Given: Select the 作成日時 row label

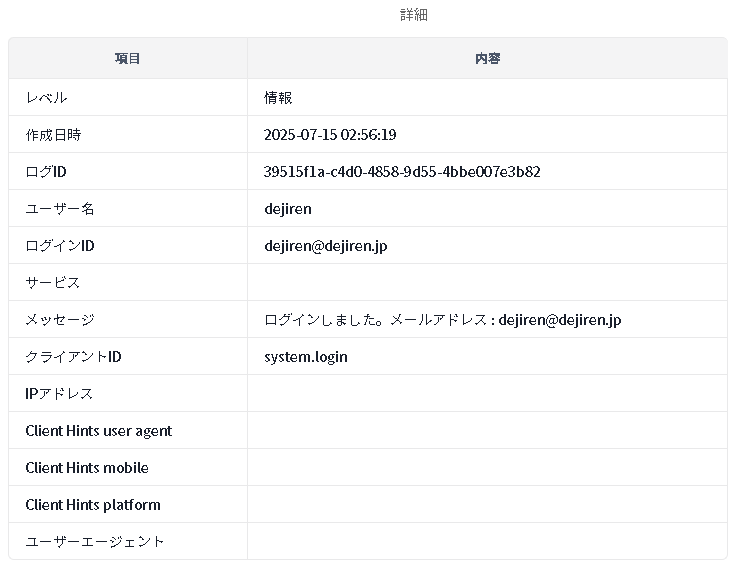Looking at the screenshot, I should (x=53, y=135).
